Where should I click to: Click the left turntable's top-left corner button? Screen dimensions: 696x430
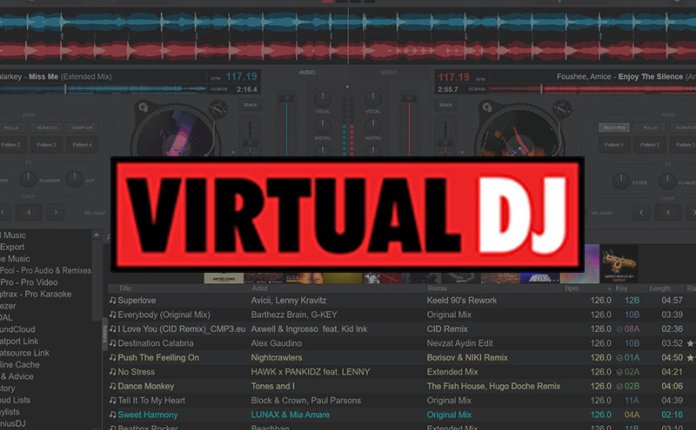pos(142,107)
